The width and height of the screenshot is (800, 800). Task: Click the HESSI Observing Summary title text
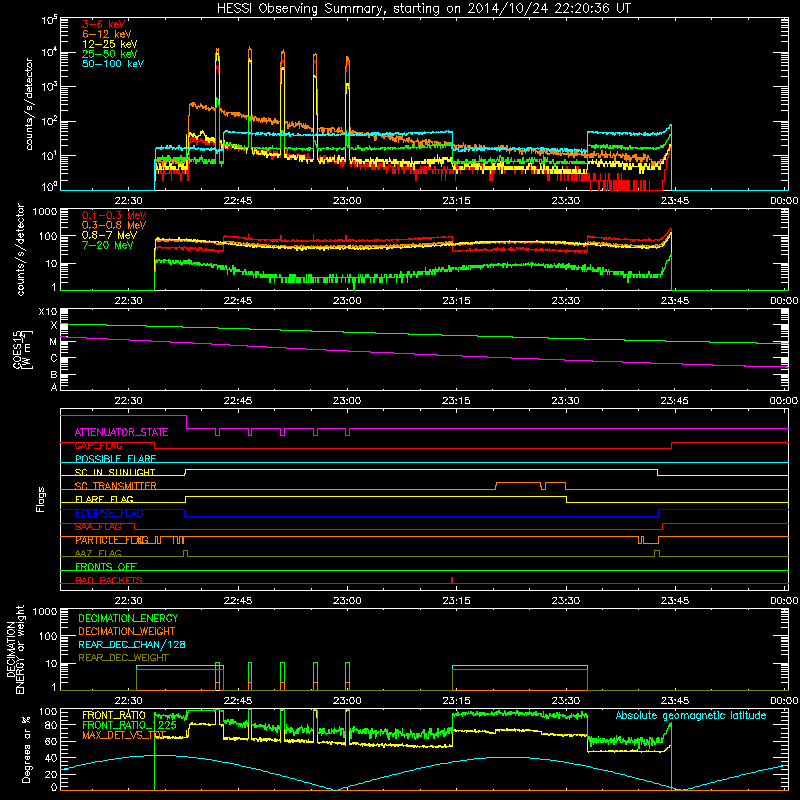click(x=423, y=9)
